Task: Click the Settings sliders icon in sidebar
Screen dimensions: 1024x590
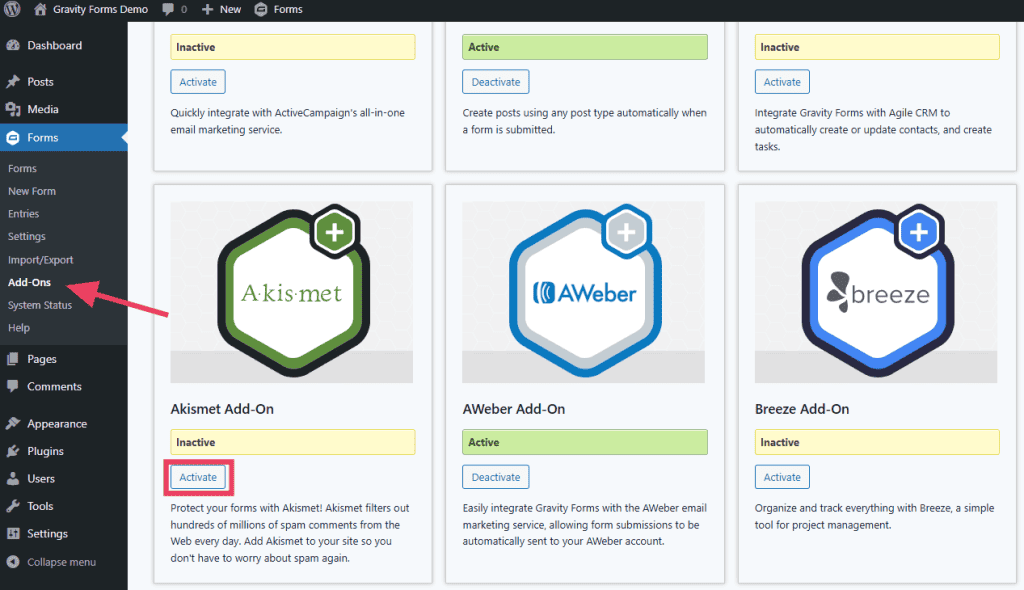Action: [12, 533]
